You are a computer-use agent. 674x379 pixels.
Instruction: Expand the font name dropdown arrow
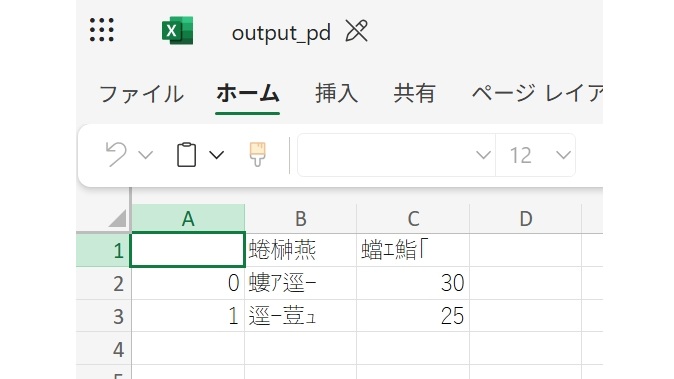483,155
